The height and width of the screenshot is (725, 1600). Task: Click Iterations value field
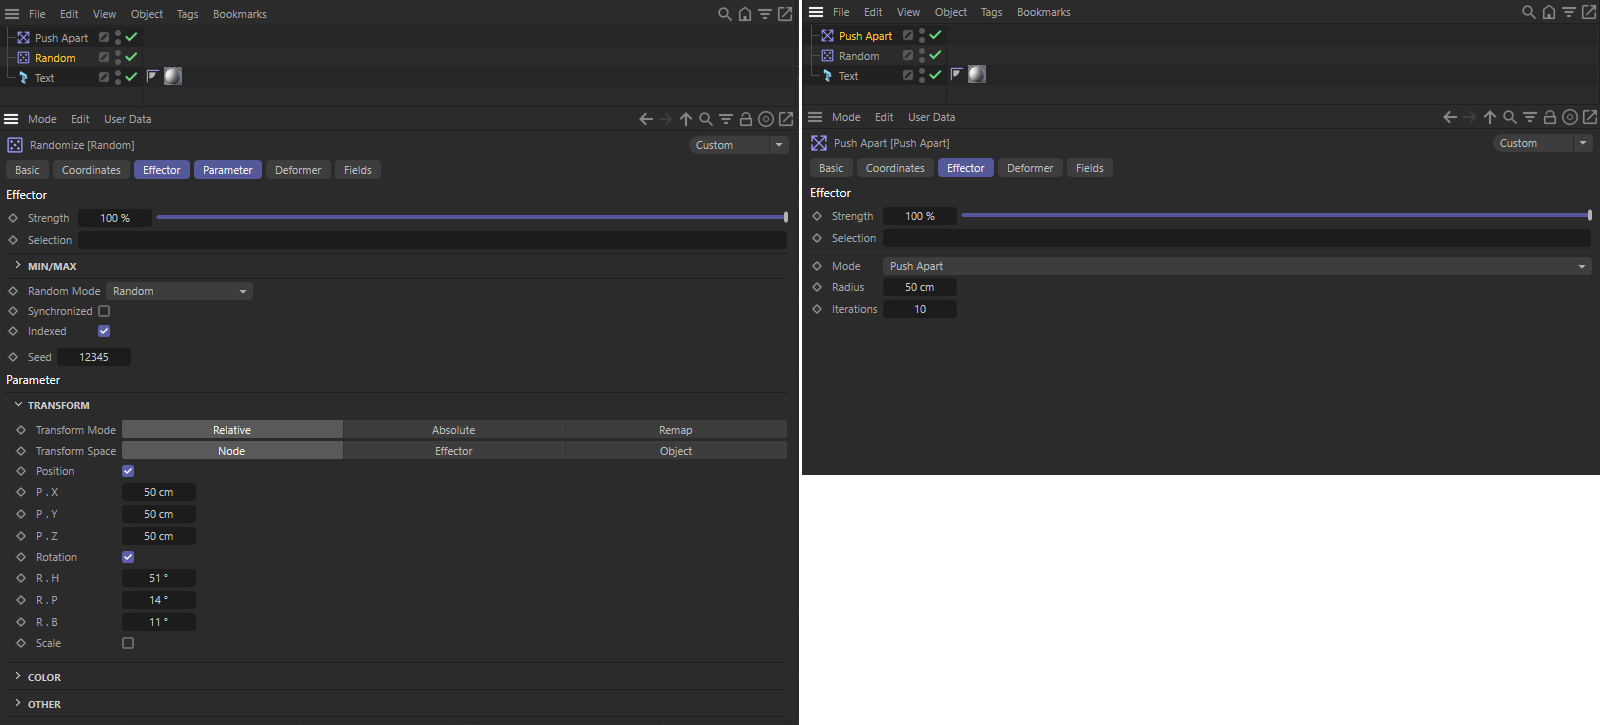(x=920, y=309)
